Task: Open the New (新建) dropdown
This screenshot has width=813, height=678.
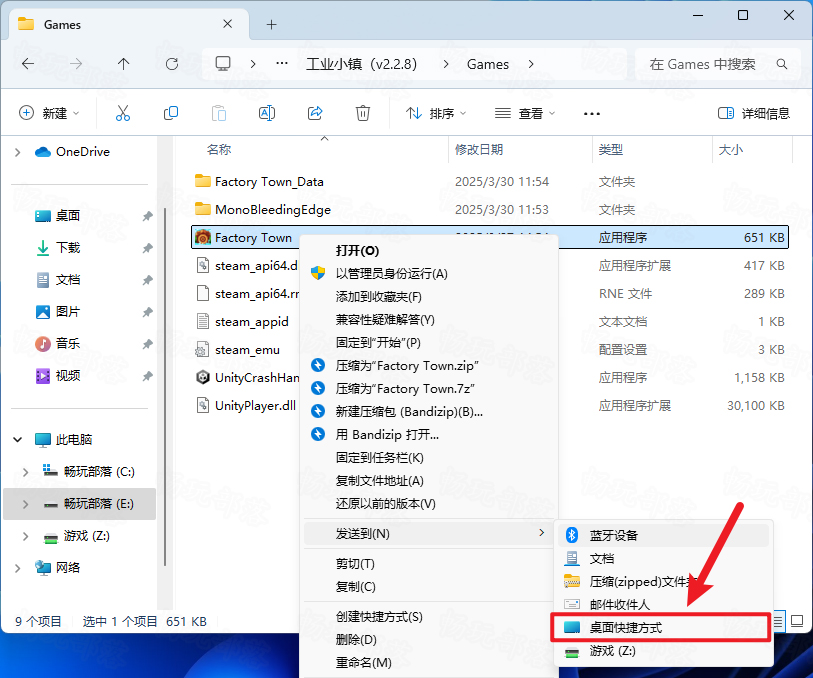Action: [49, 113]
